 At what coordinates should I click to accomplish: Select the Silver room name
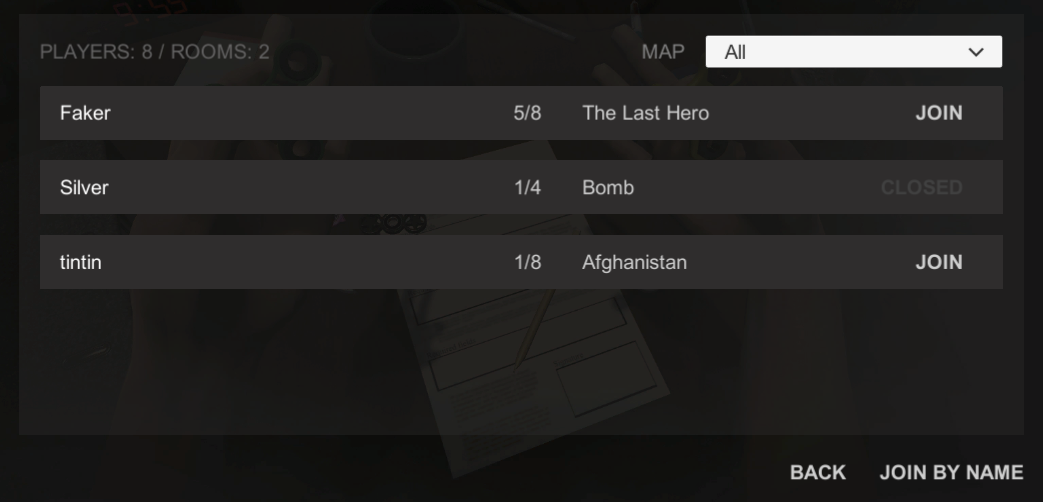[84, 188]
